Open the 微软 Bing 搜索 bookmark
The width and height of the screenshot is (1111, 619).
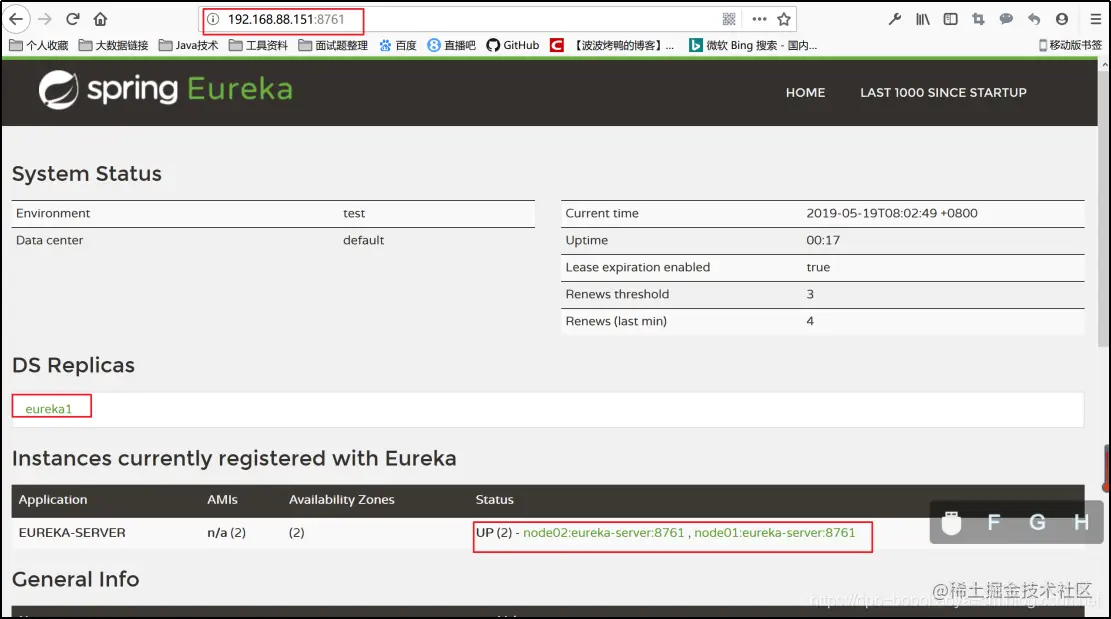point(753,45)
